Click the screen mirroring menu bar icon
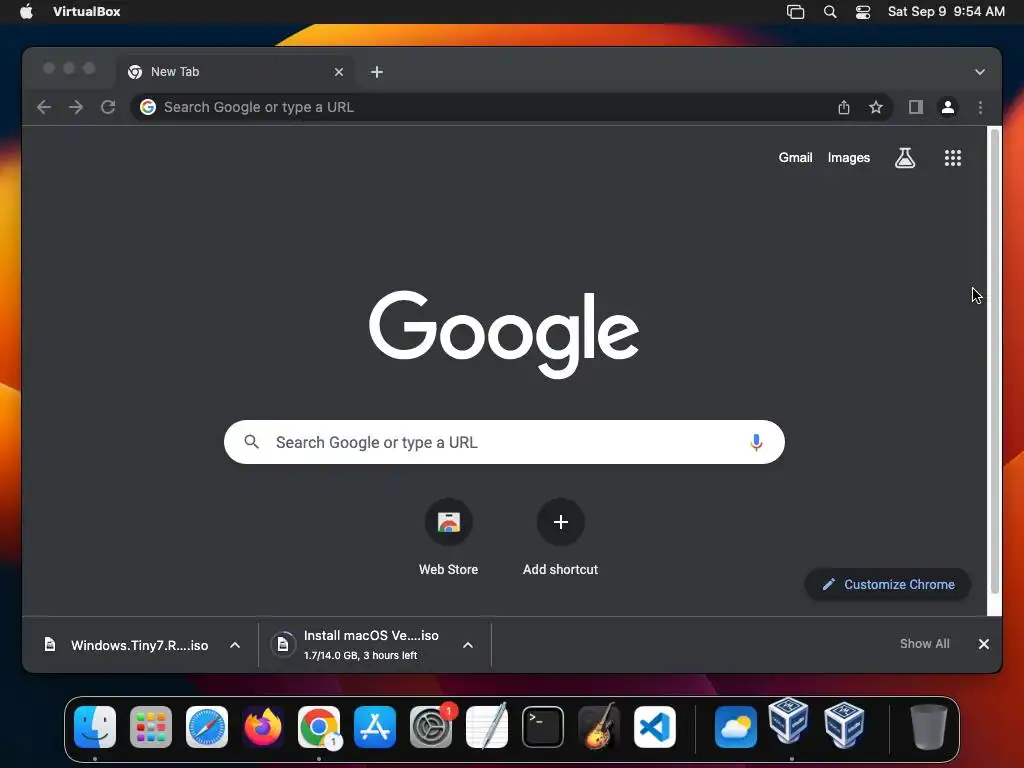The image size is (1024, 768). point(795,12)
